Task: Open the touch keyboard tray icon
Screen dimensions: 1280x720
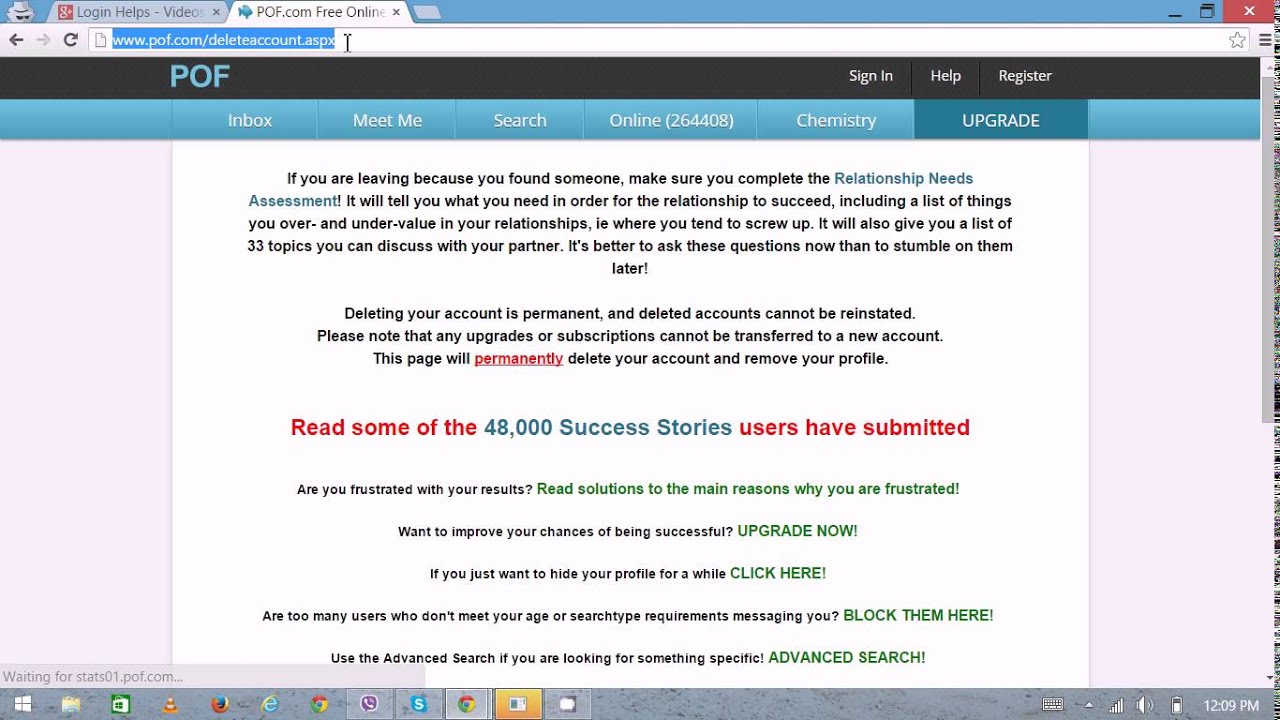Action: tap(1053, 704)
